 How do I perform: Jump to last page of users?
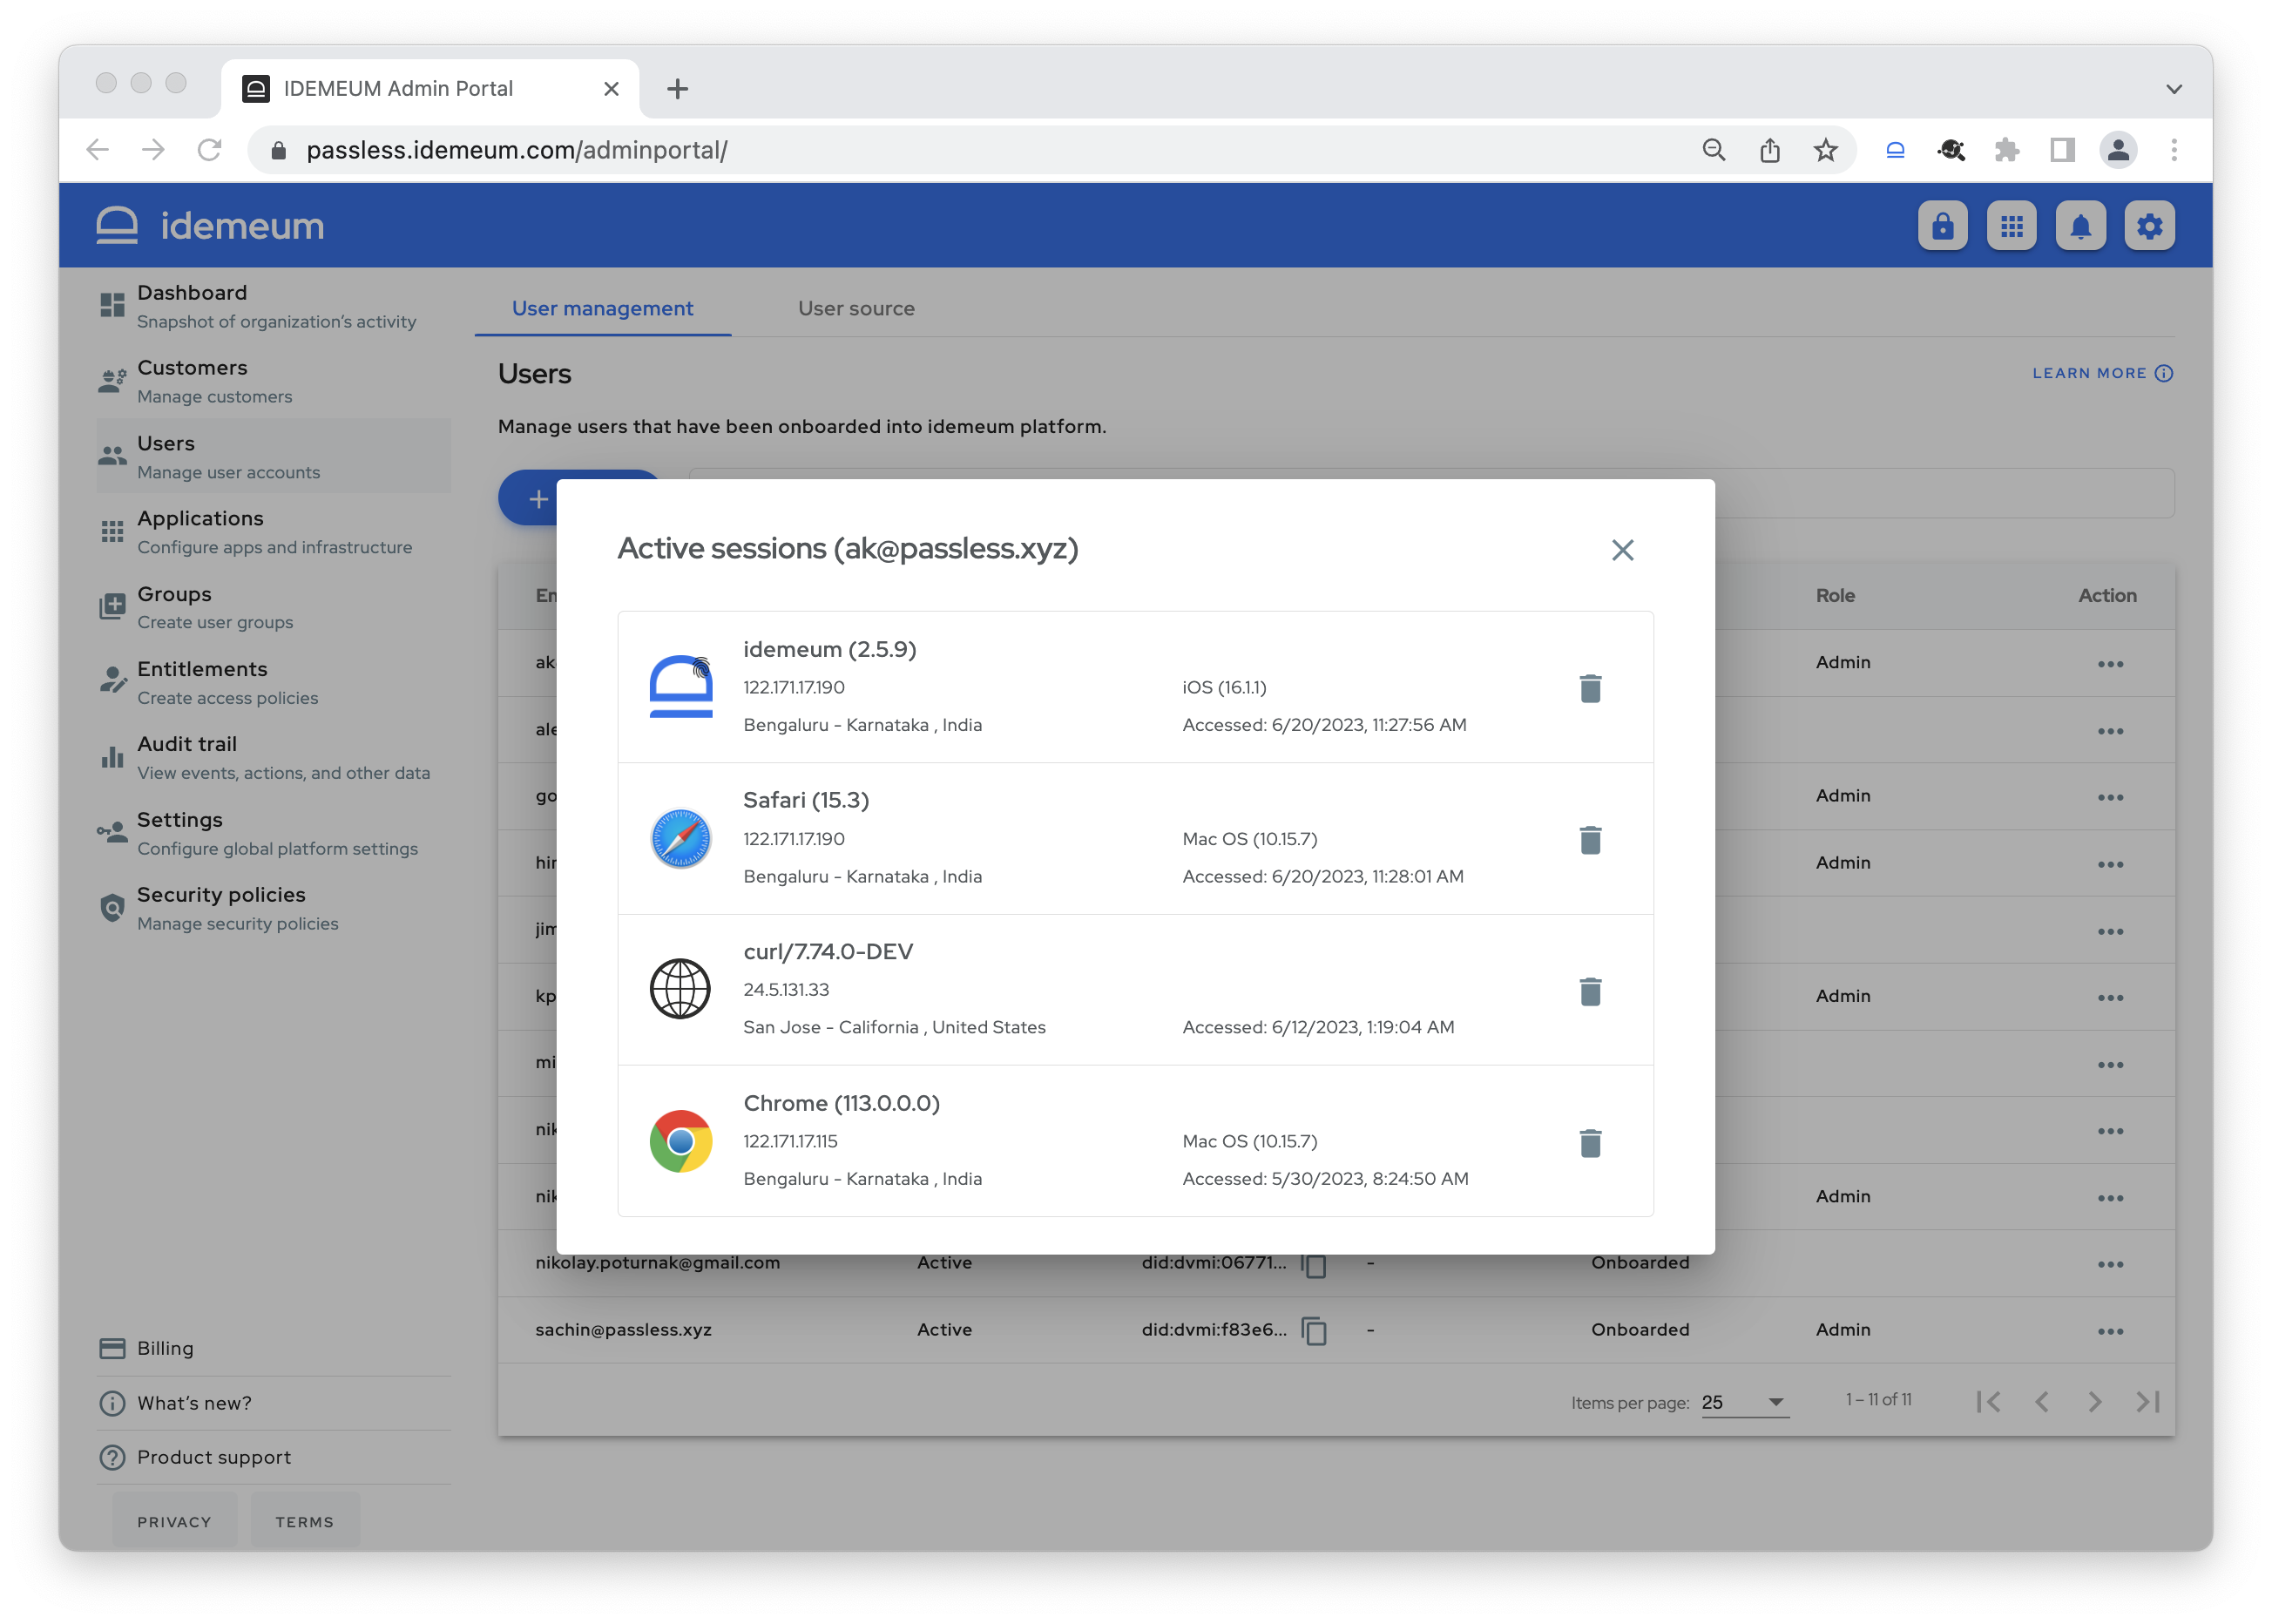2147,1402
